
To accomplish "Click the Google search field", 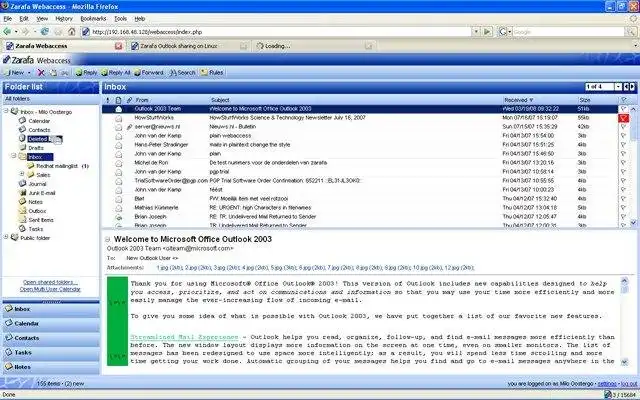I will click(x=568, y=31).
